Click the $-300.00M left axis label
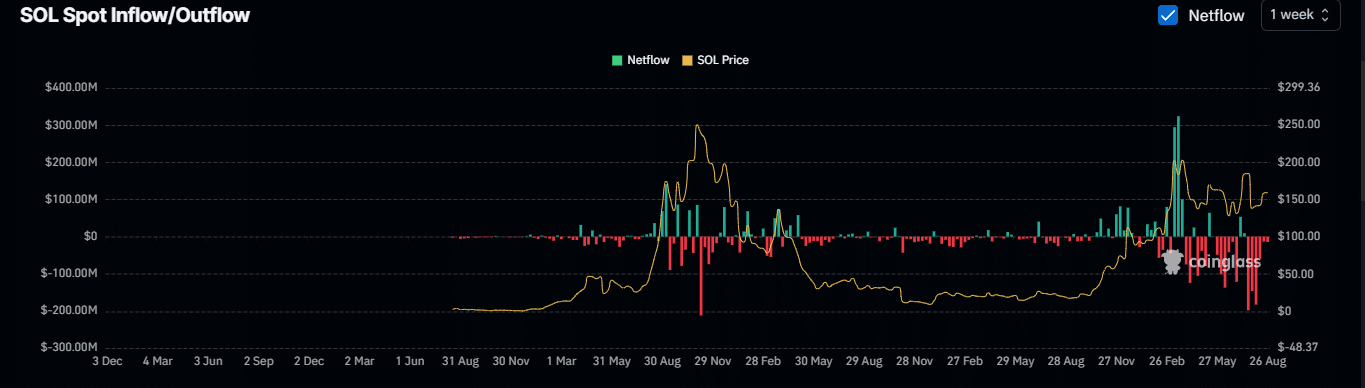 69,348
